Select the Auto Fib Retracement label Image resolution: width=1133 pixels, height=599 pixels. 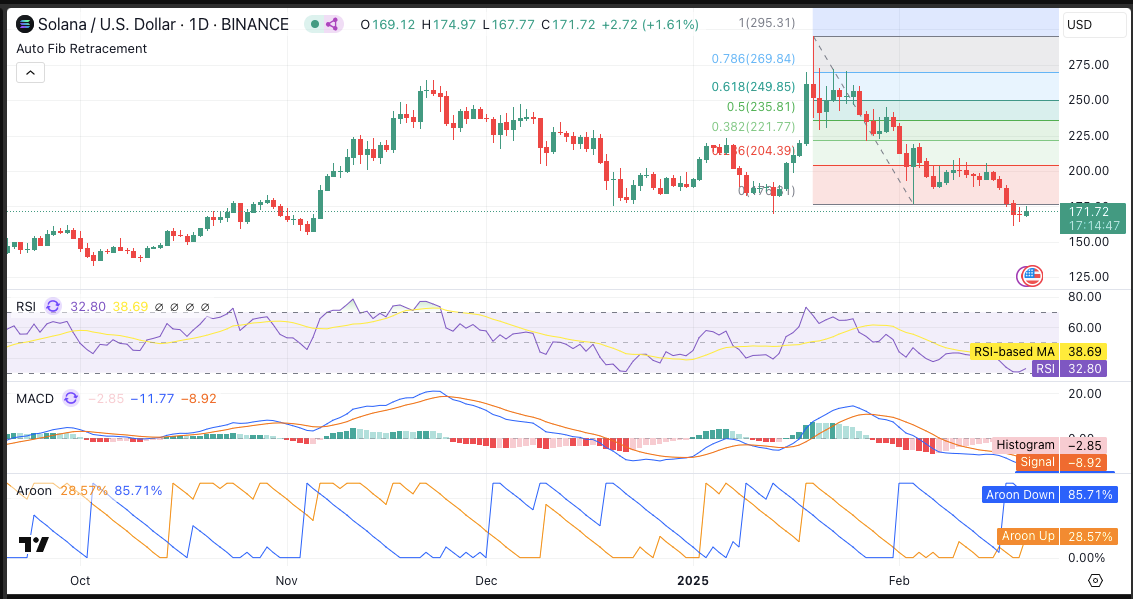[x=82, y=48]
